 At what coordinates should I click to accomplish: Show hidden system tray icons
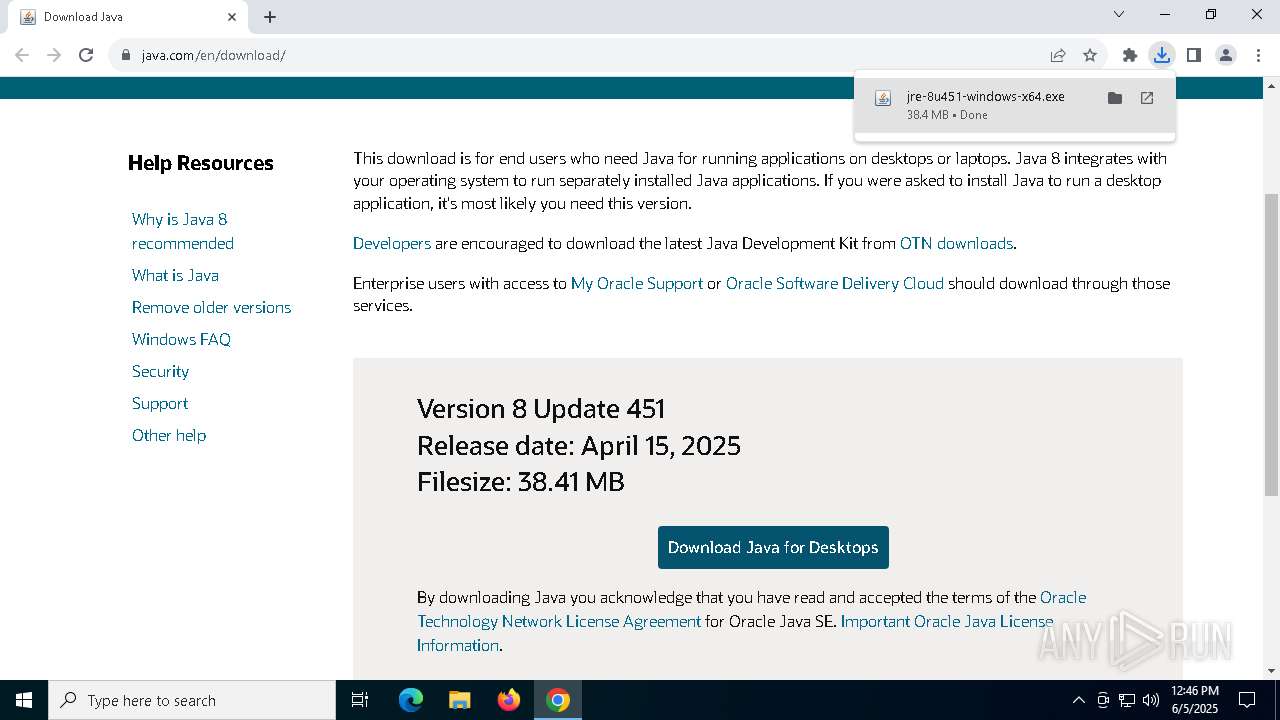tap(1078, 700)
